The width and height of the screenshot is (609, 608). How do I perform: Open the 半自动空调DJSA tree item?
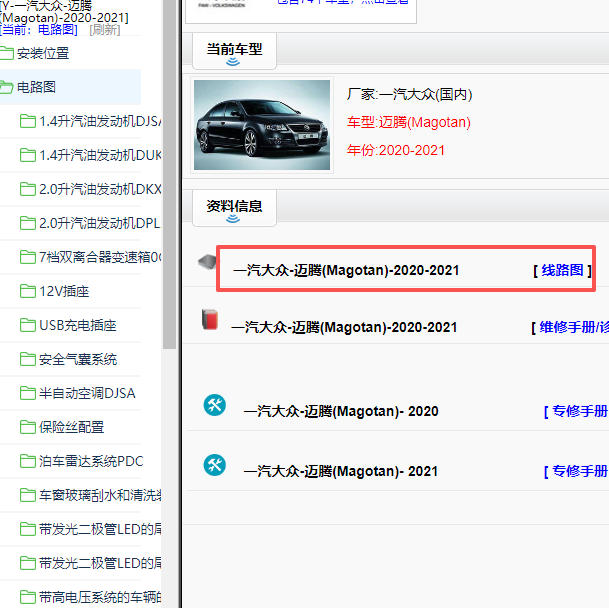point(87,393)
